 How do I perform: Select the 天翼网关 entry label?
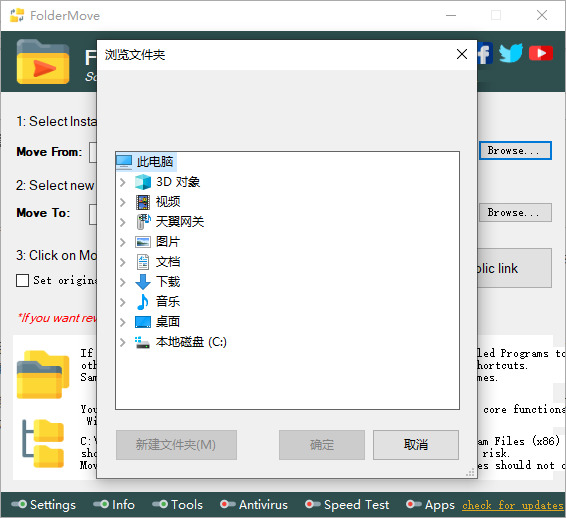click(180, 222)
